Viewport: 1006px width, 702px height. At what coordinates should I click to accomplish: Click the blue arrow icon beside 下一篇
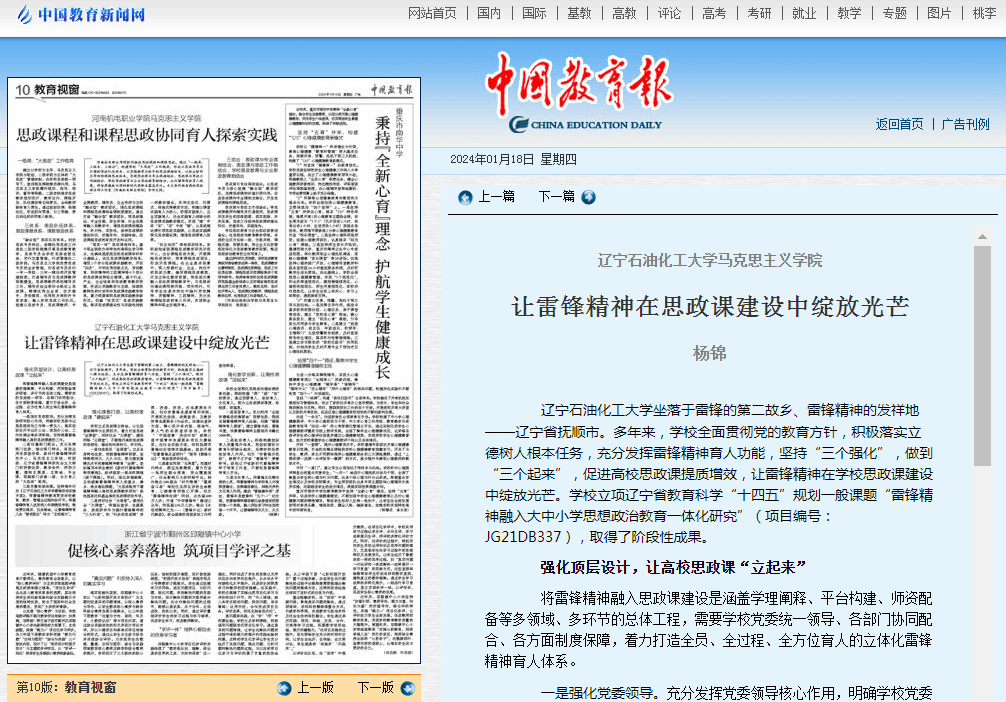[588, 197]
